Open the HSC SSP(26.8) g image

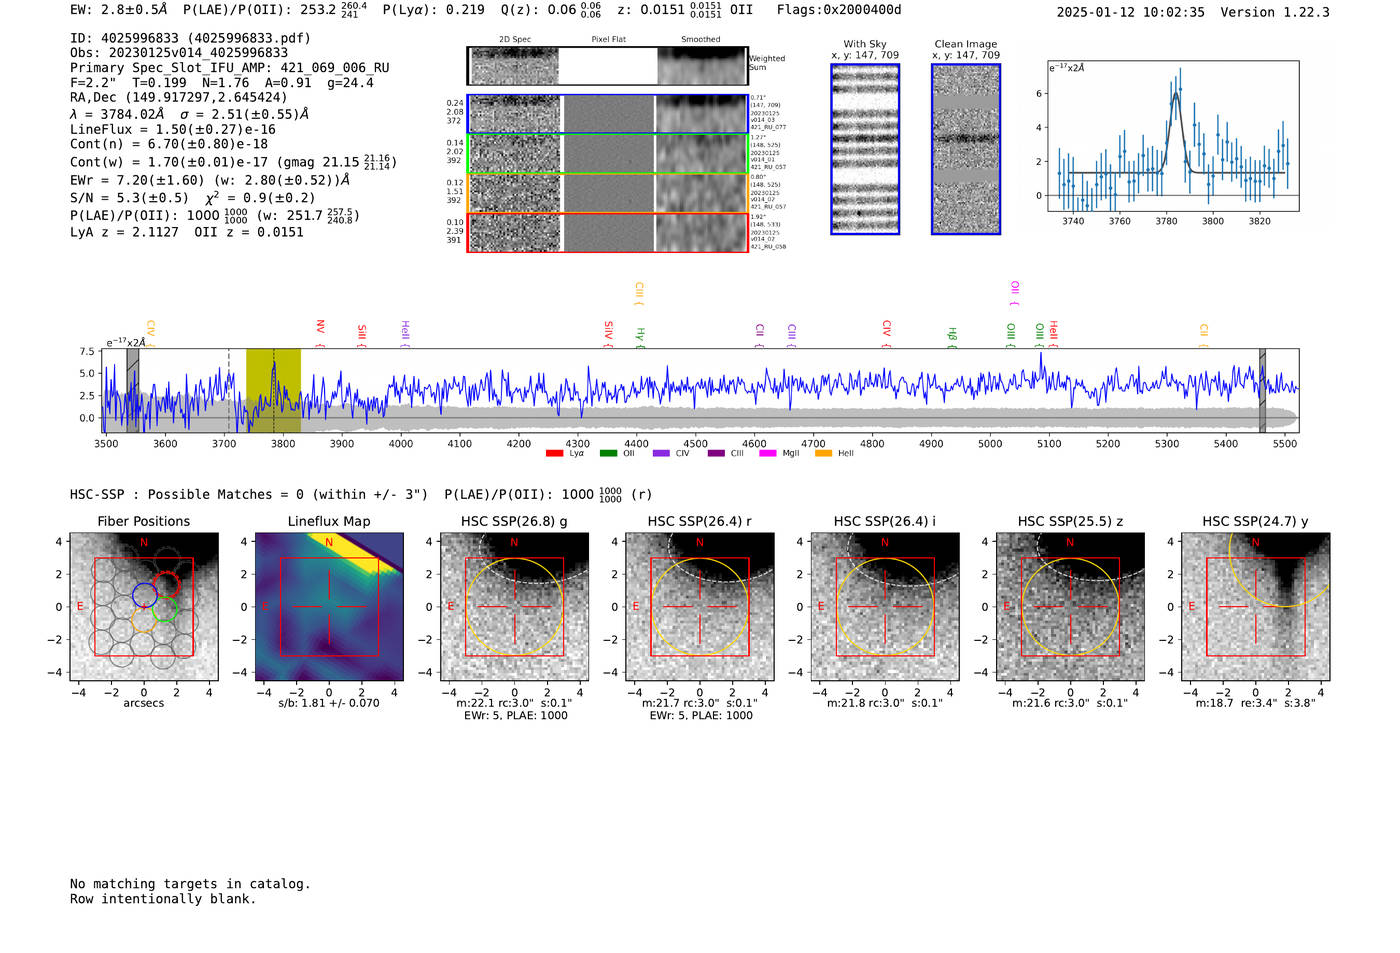[x=515, y=606]
